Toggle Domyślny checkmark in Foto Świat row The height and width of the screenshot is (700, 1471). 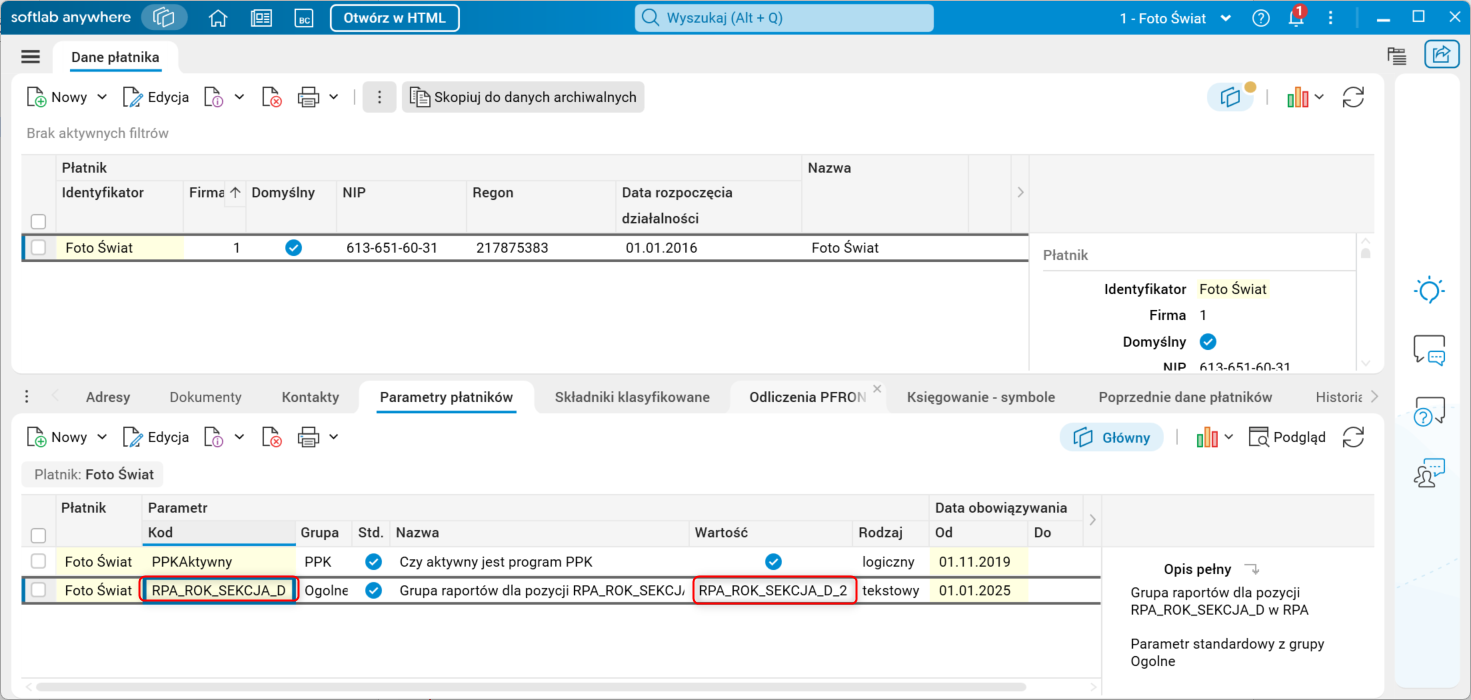(293, 248)
